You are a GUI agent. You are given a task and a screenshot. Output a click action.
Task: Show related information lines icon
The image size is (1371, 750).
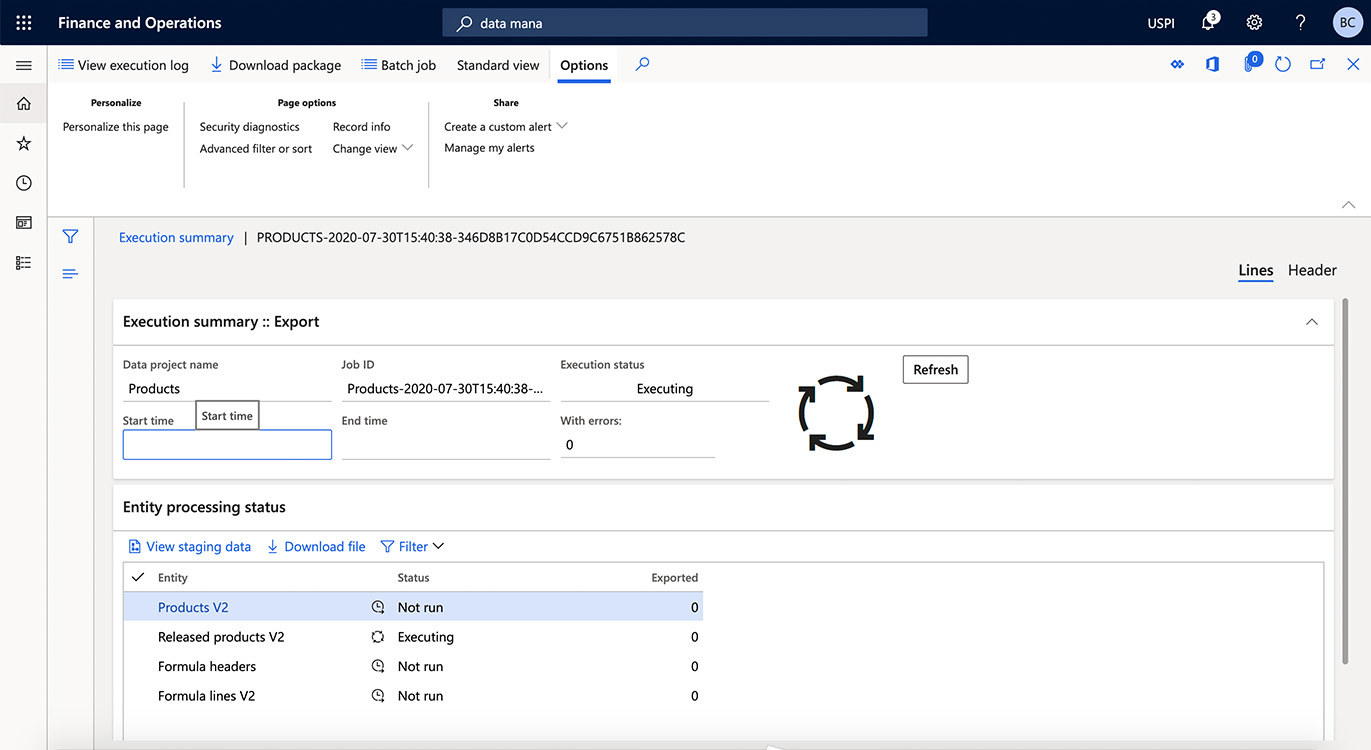coord(70,274)
